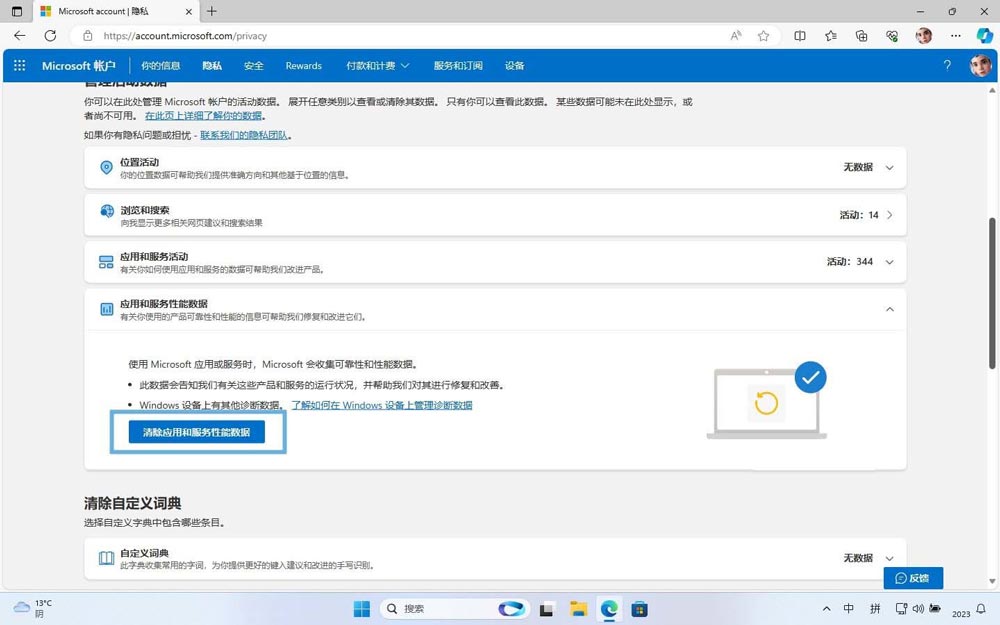Click the 清除应用和服务性能数据 button
The image size is (1000, 625).
[x=196, y=431]
